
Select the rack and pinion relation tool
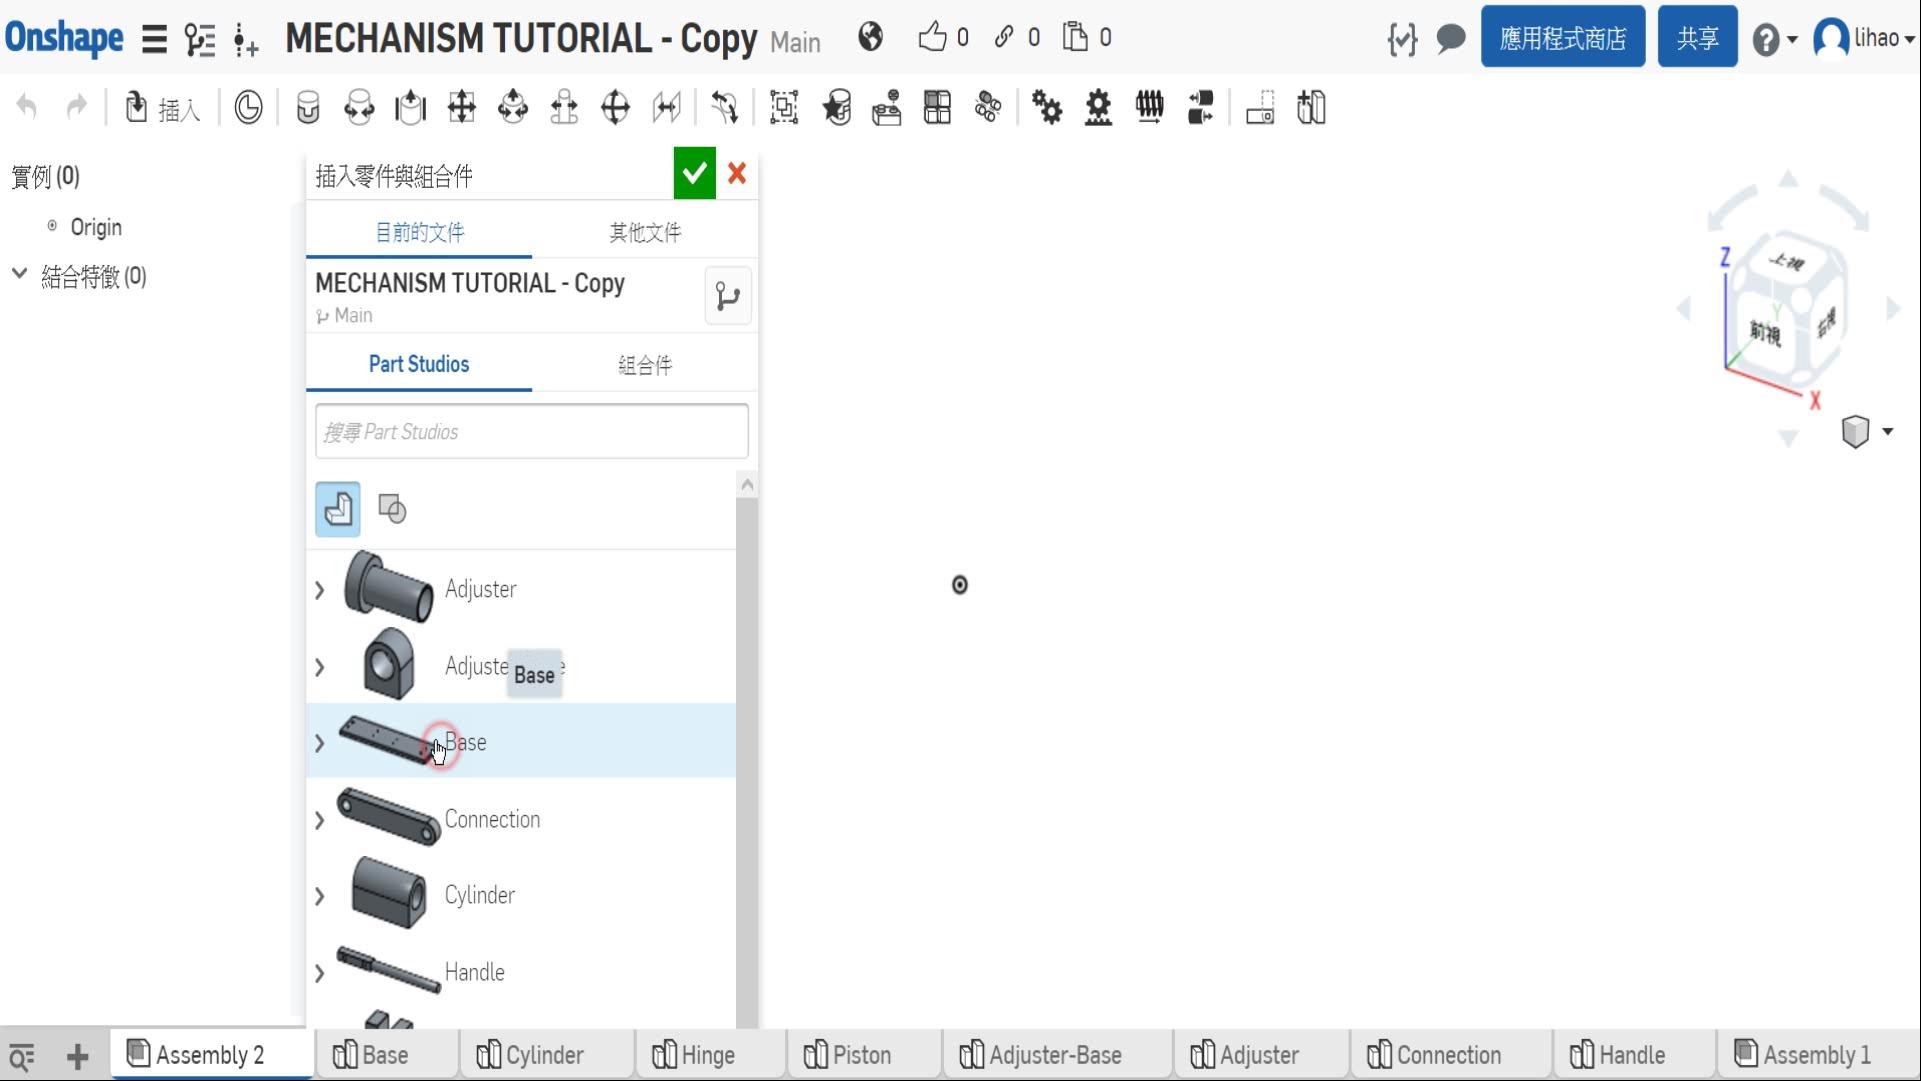(x=1098, y=107)
